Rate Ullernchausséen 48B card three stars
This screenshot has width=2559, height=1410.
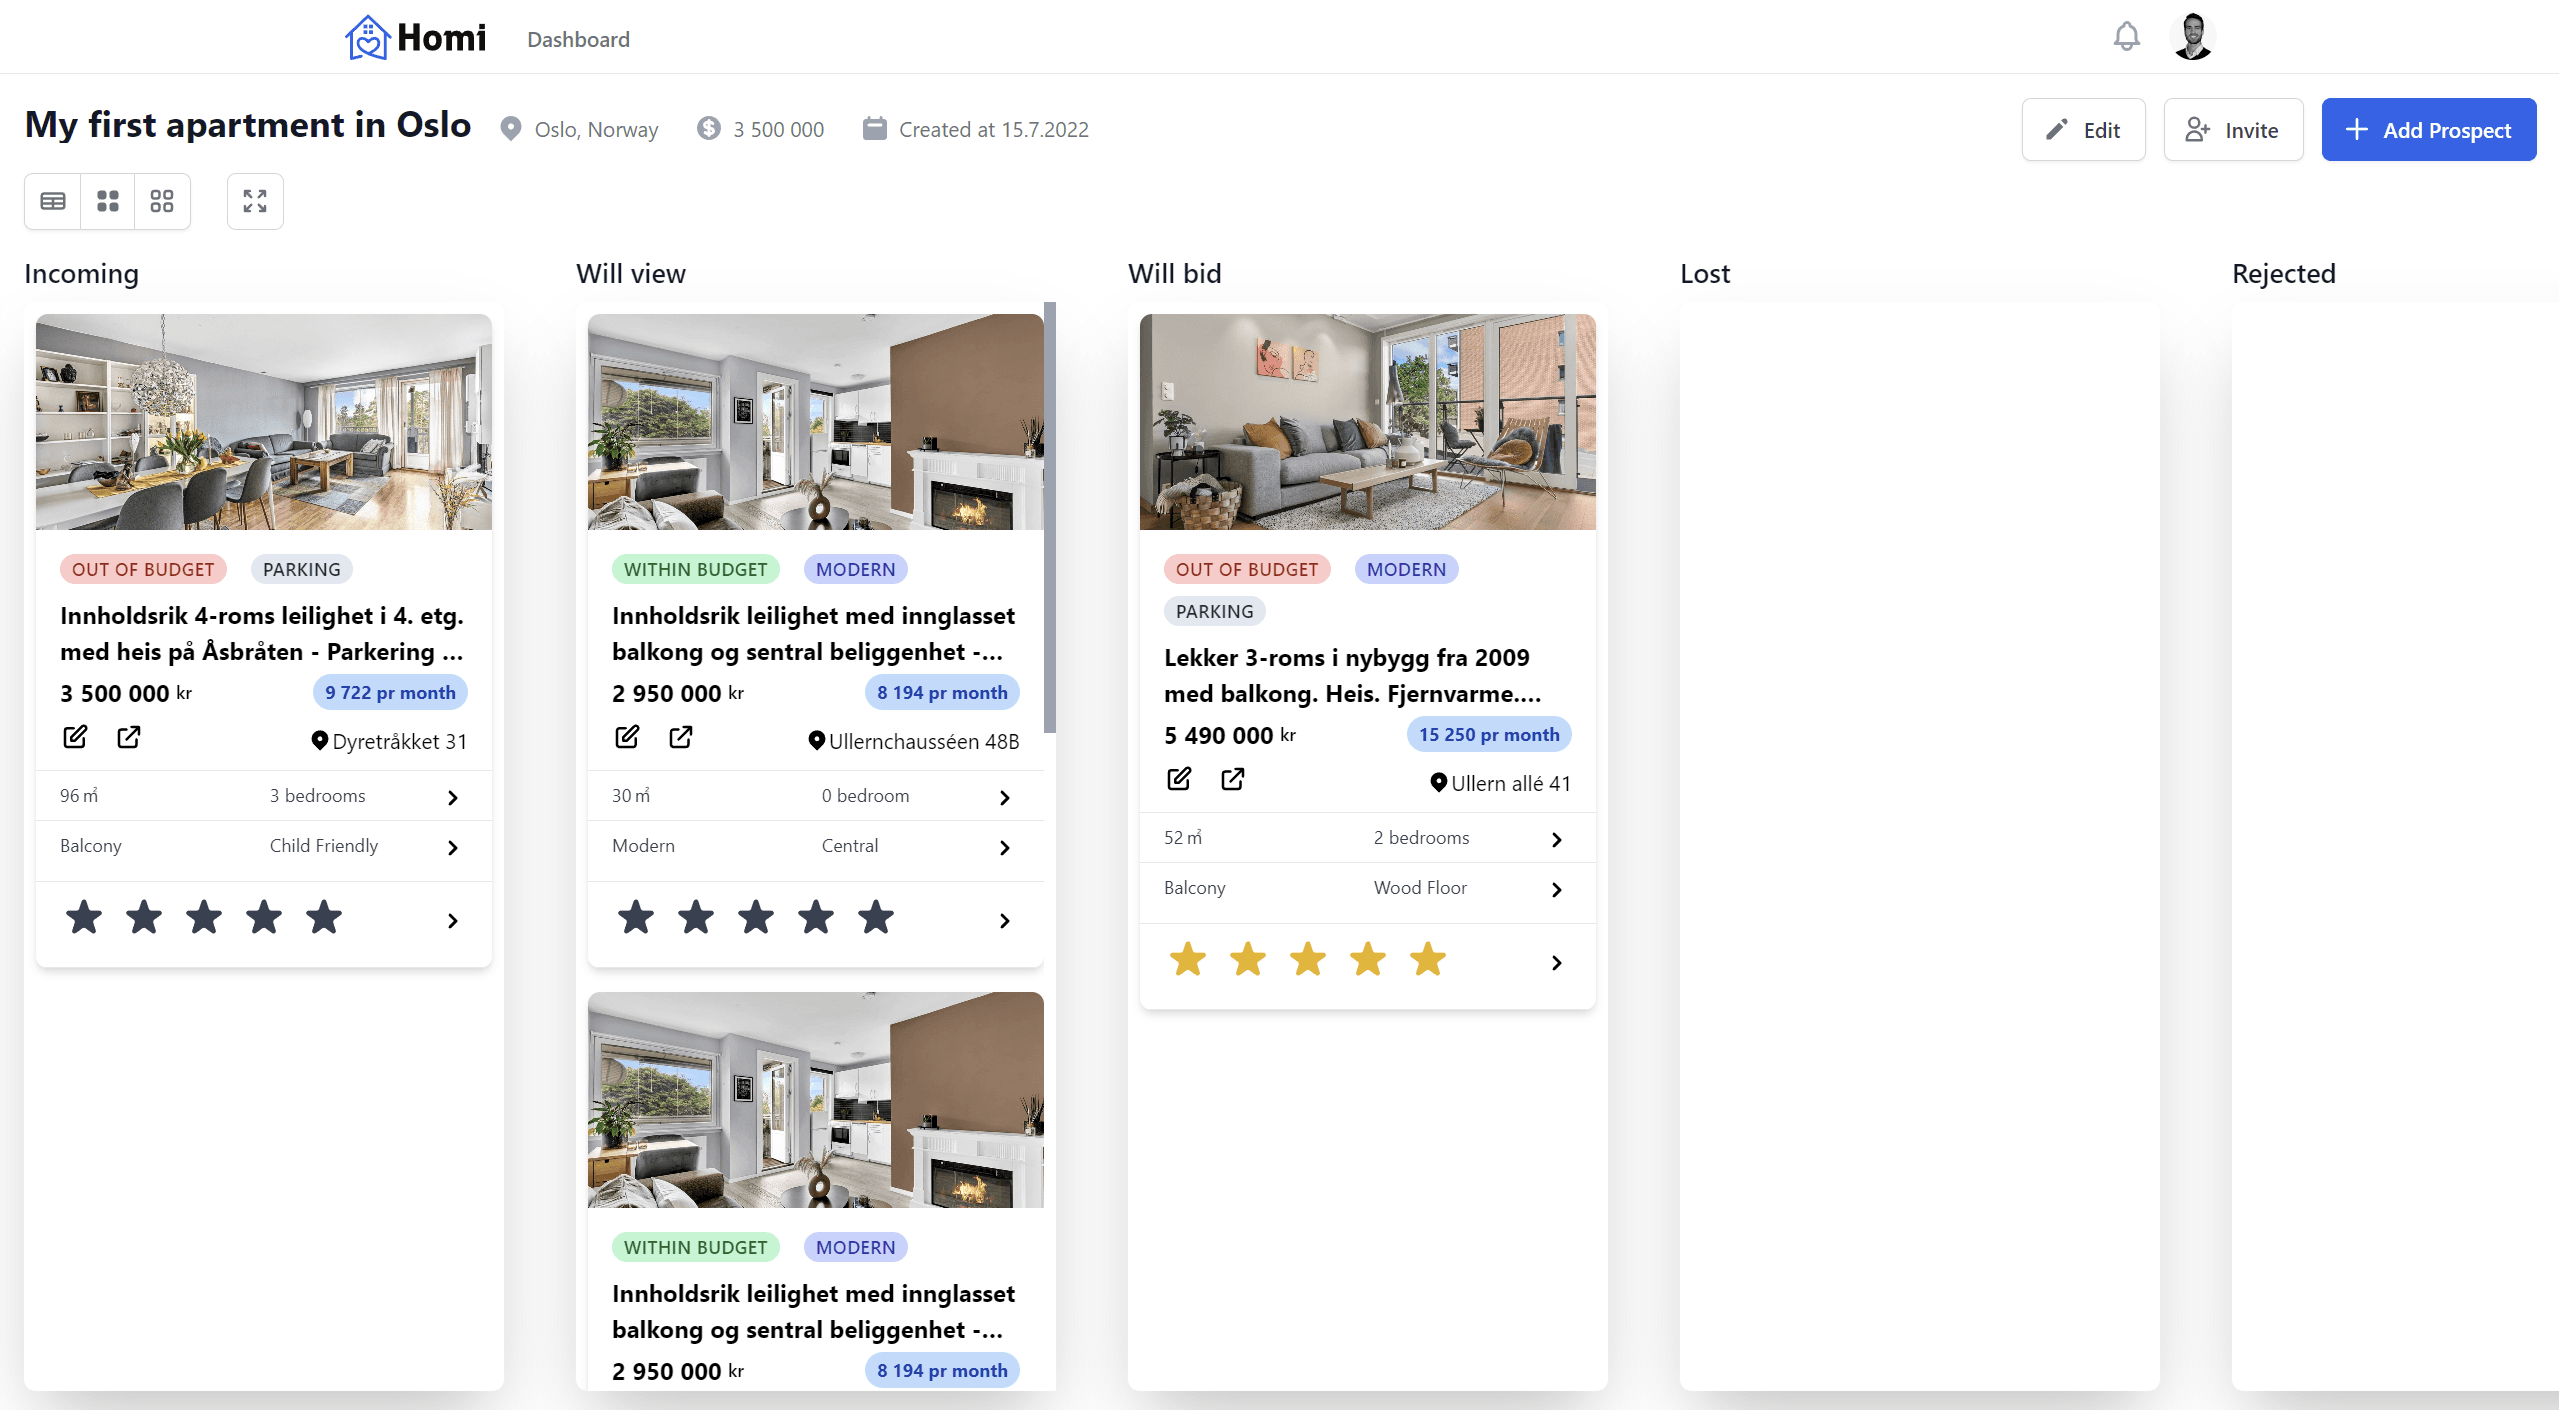(x=756, y=917)
